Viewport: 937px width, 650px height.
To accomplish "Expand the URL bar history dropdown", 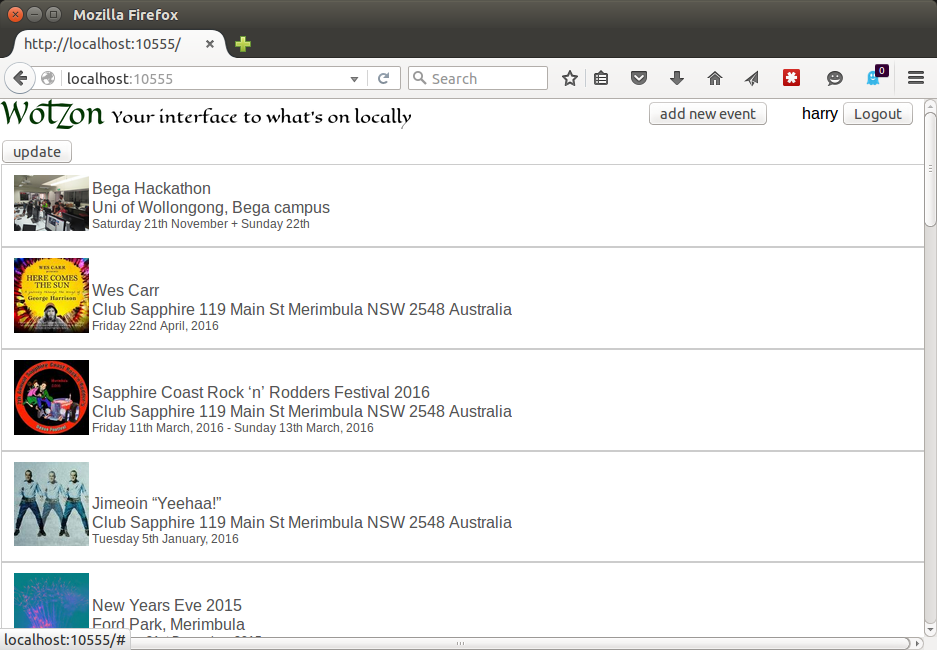I will pyautogui.click(x=354, y=79).
